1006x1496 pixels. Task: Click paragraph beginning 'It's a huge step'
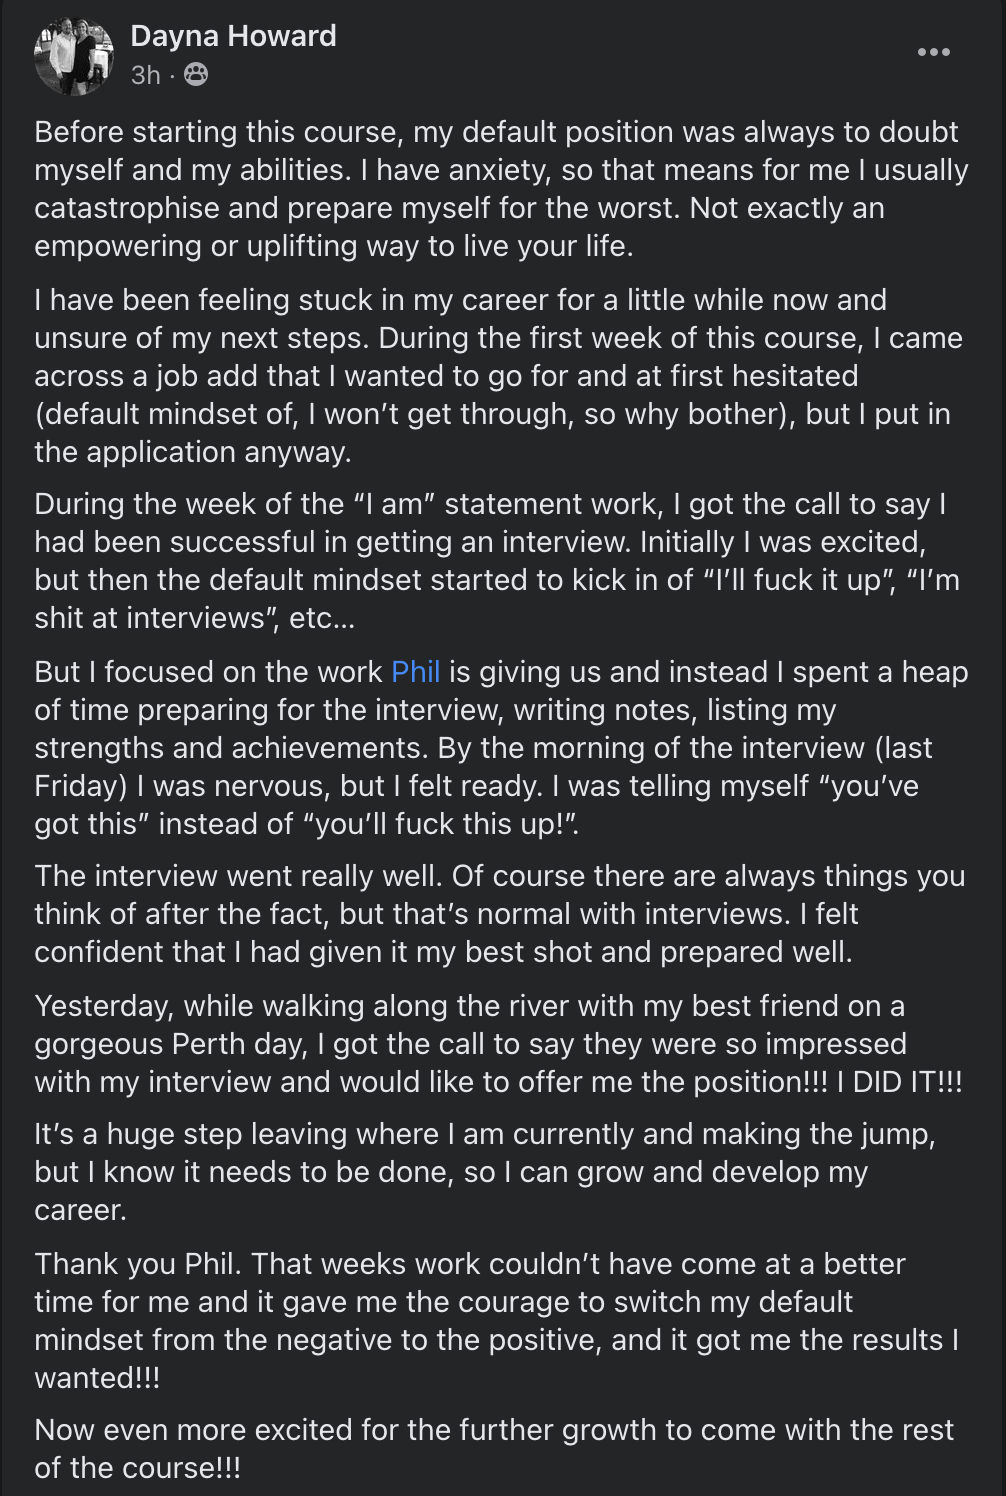click(x=485, y=1172)
